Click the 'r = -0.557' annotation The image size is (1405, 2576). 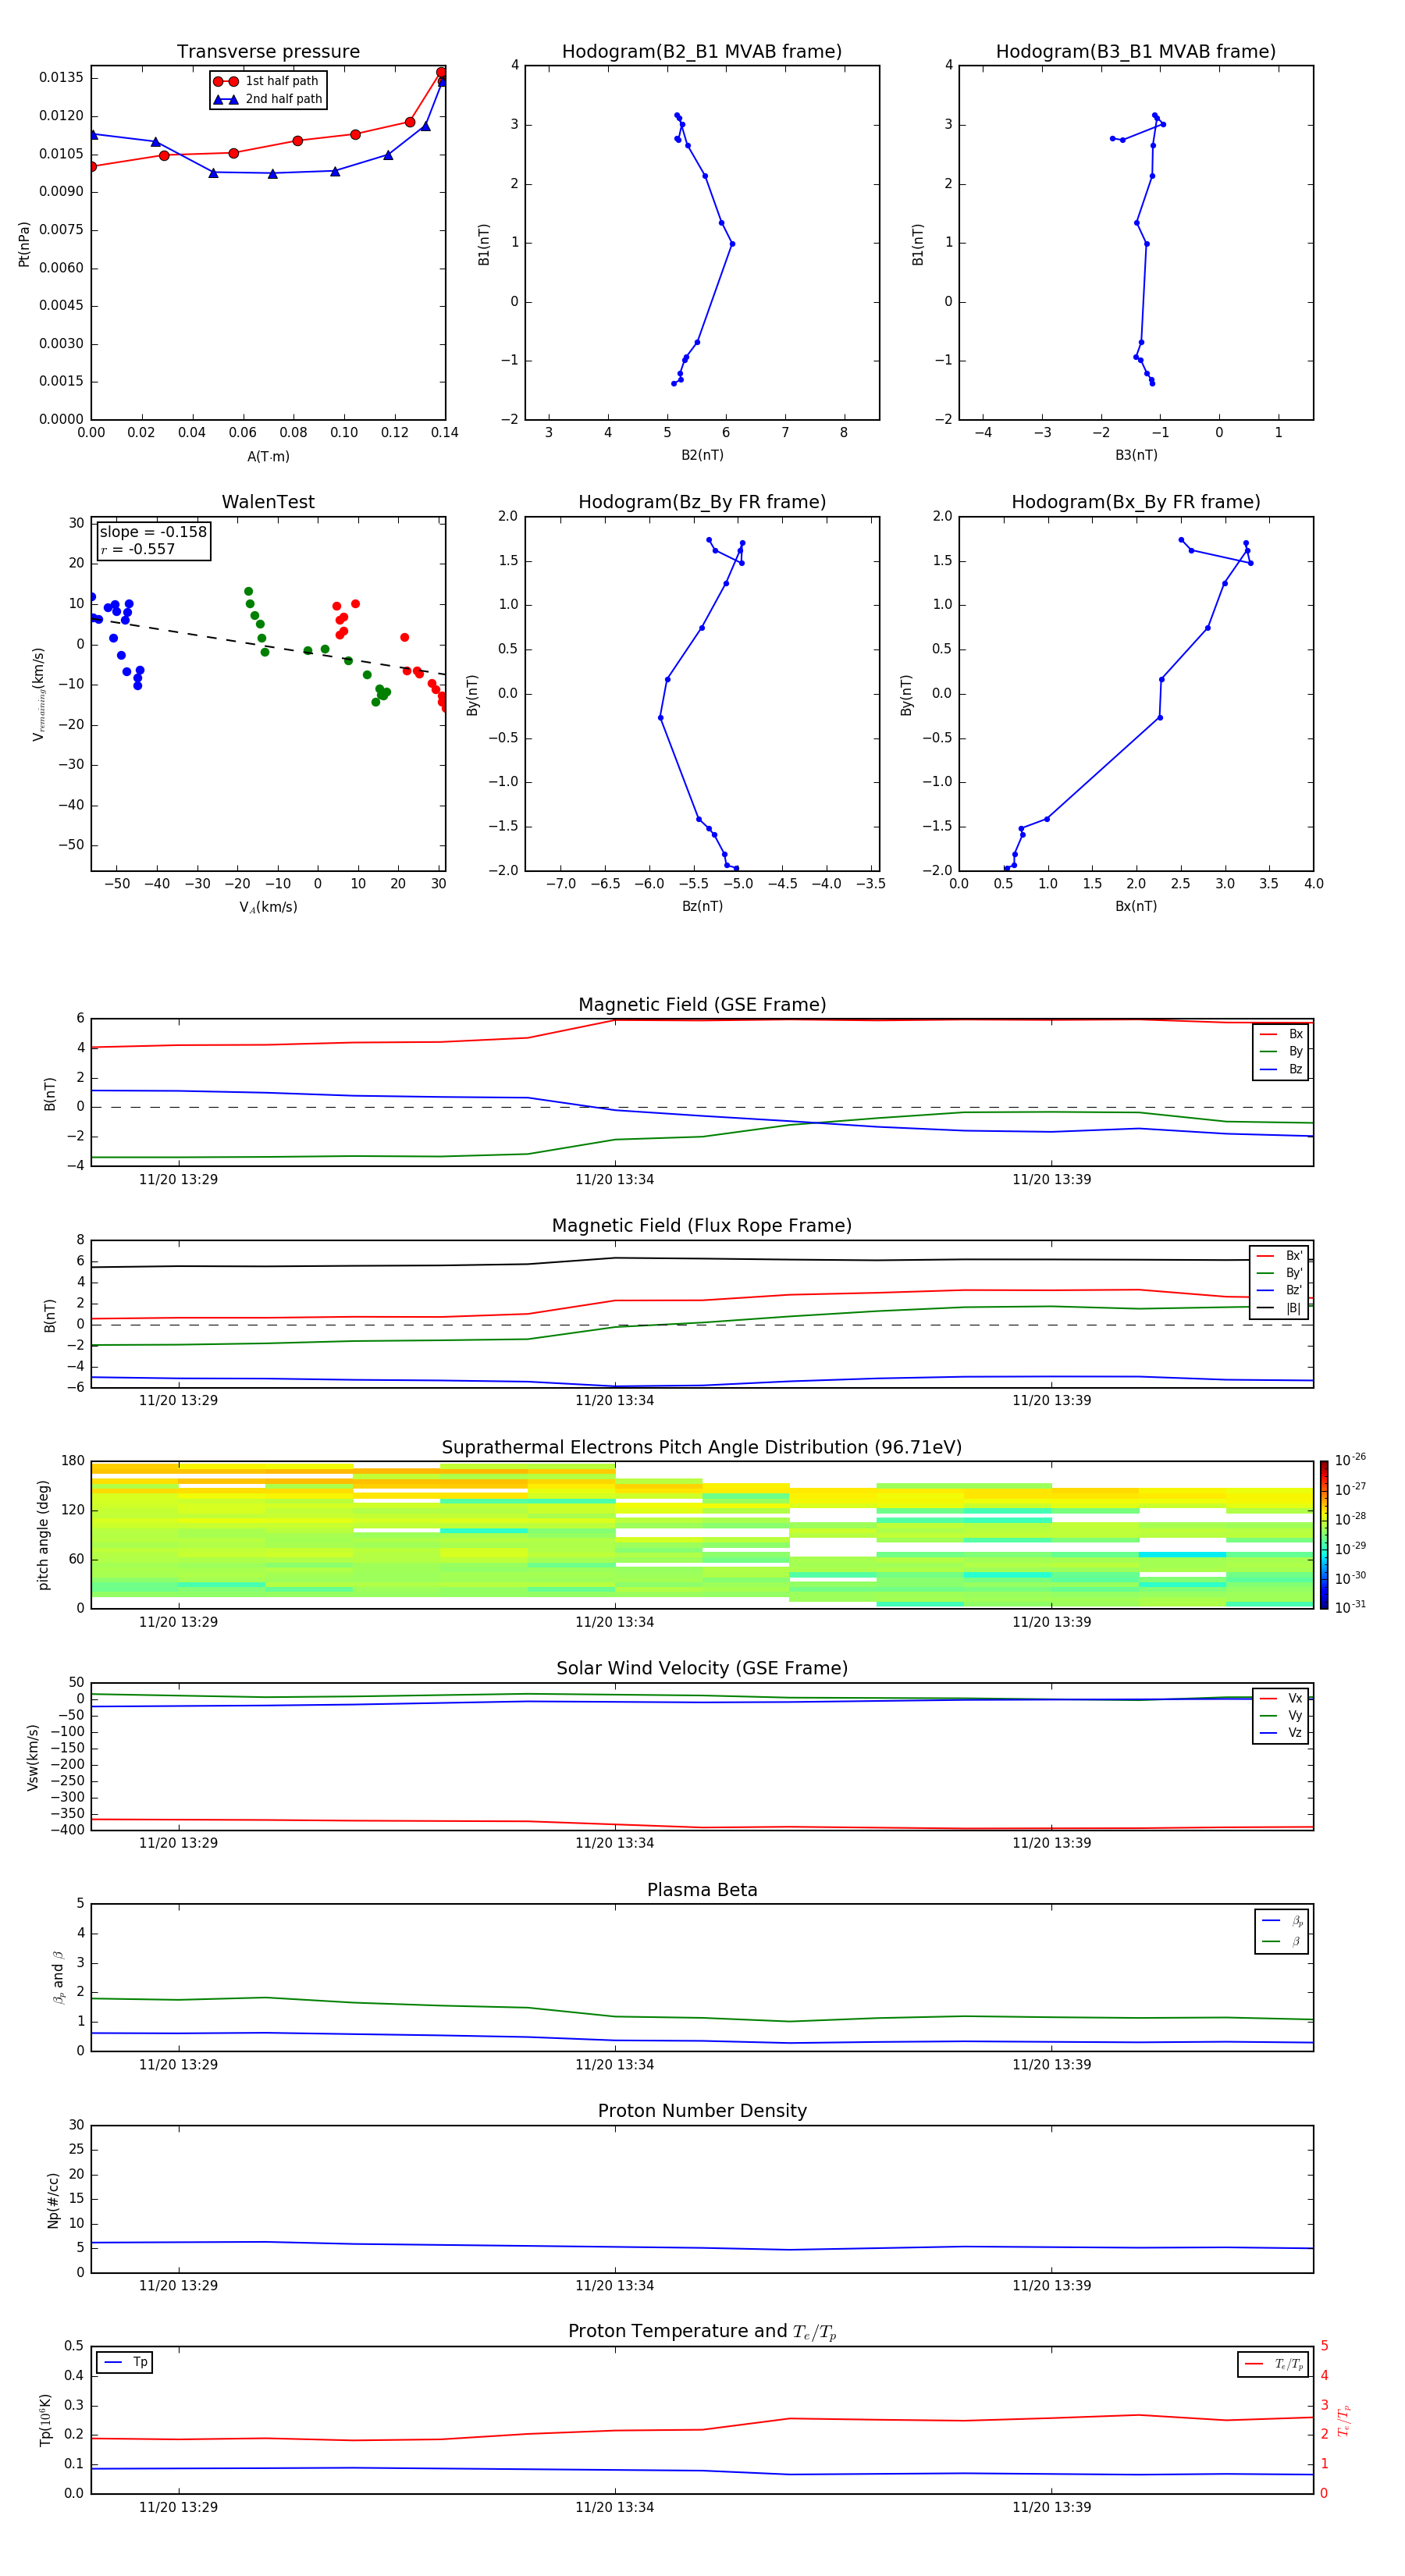(x=138, y=549)
